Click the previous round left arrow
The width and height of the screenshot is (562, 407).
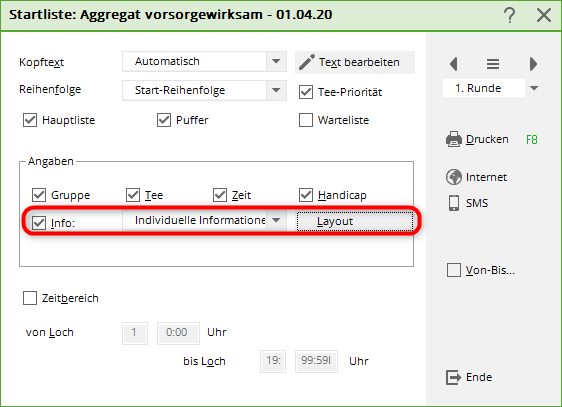[454, 64]
